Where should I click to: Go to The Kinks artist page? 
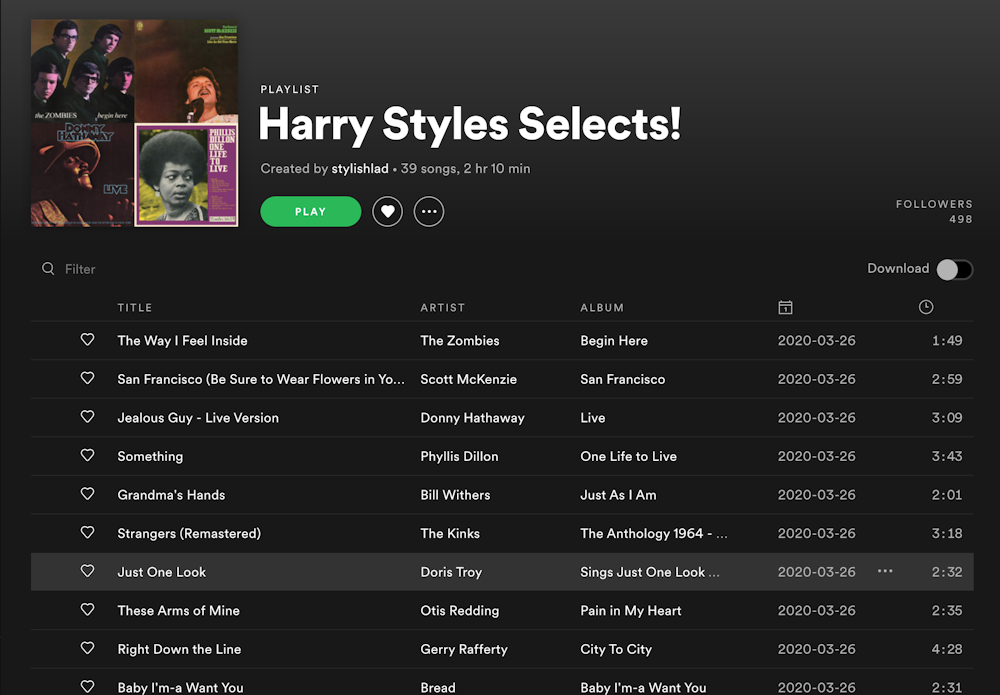click(x=450, y=534)
